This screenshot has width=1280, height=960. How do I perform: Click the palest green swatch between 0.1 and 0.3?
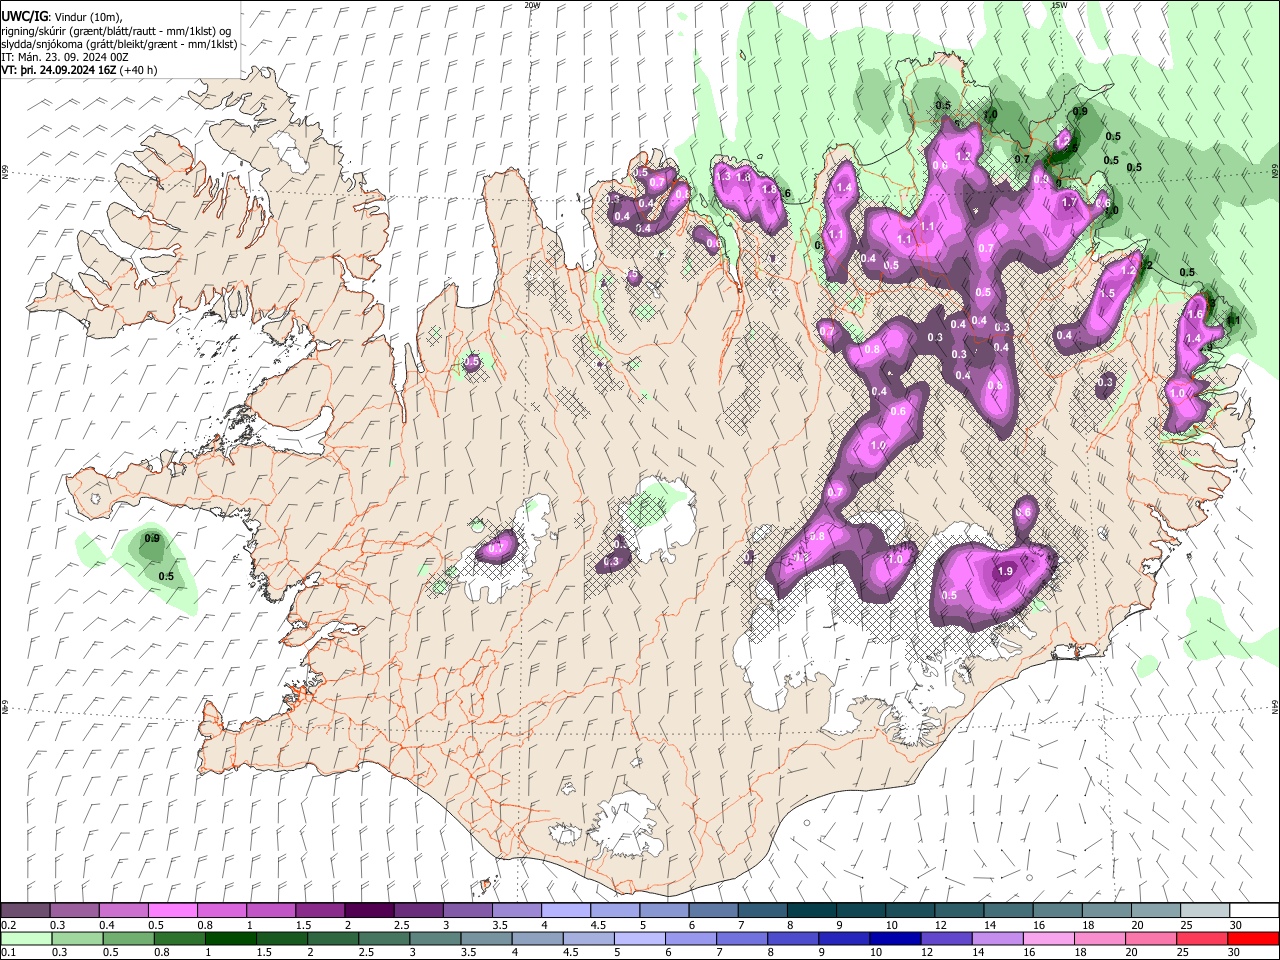tap(26, 938)
